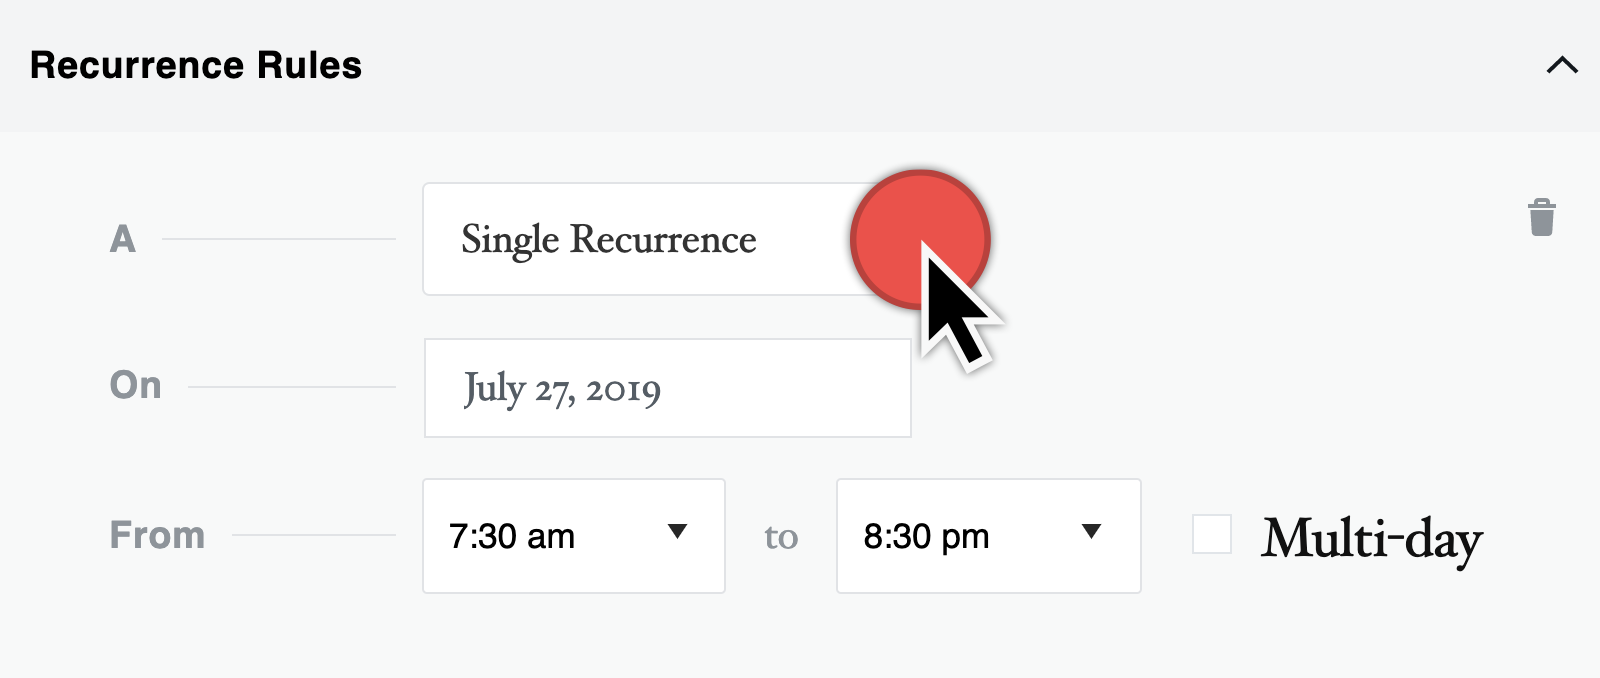
Task: Click the 'On' row label
Action: tap(135, 385)
